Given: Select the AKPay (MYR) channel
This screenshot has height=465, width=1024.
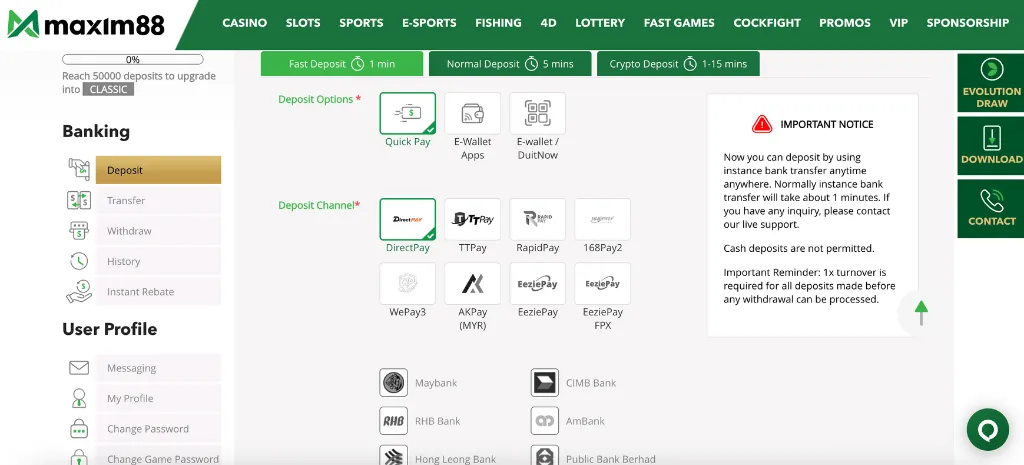Looking at the screenshot, I should coord(472,284).
